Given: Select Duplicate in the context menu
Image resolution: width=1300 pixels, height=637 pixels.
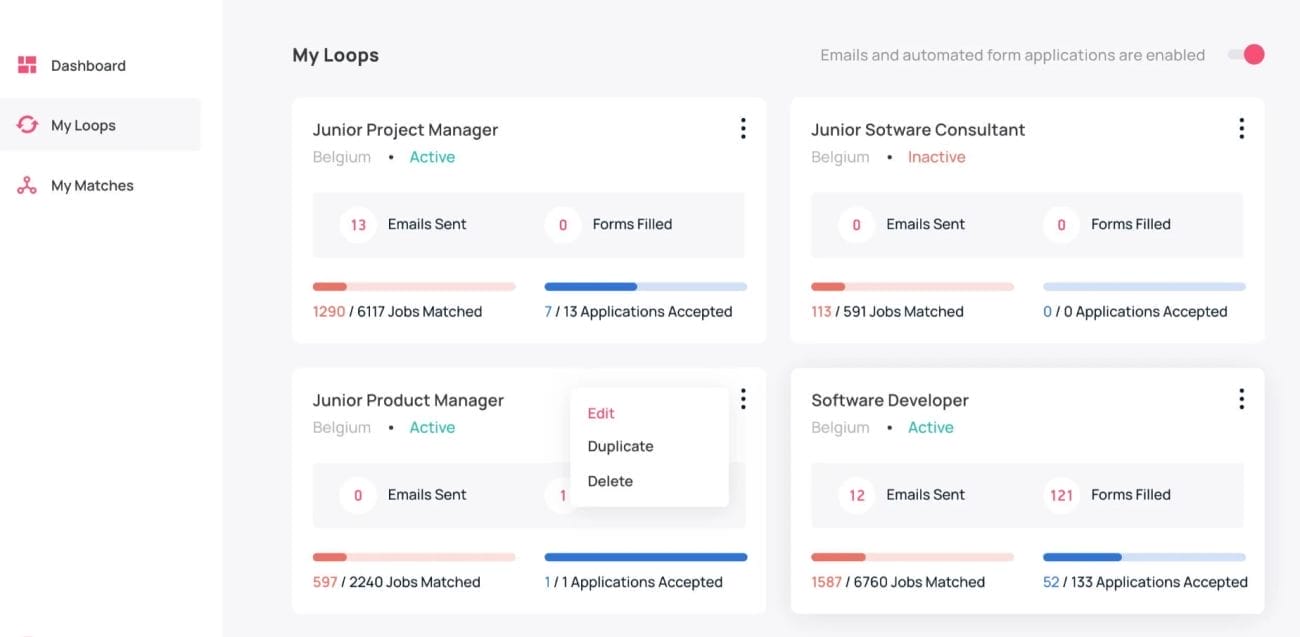Looking at the screenshot, I should click(620, 446).
